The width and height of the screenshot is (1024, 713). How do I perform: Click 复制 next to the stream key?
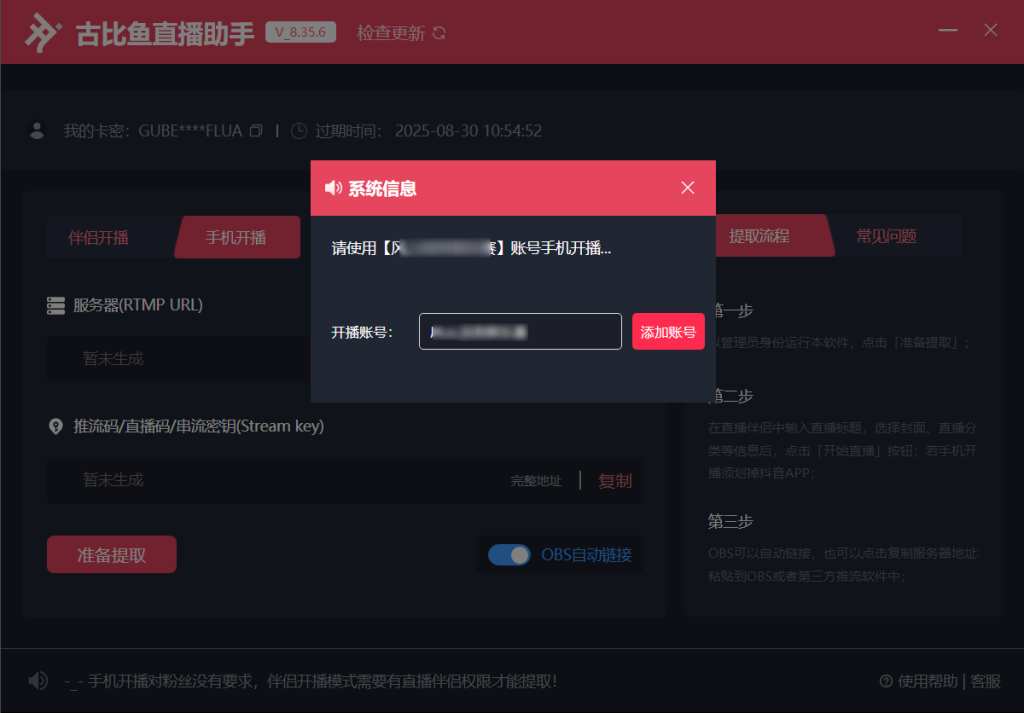tap(615, 481)
